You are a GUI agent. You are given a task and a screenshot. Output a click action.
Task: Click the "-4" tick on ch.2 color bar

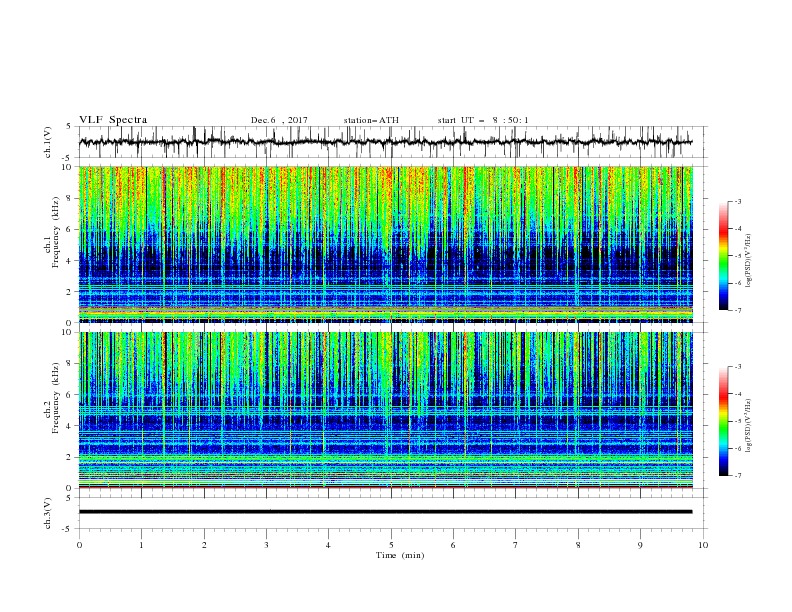(737, 394)
